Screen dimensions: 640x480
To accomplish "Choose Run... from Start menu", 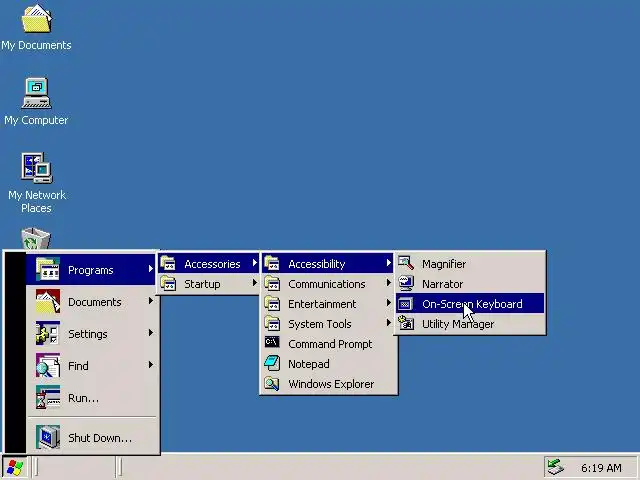I will (91, 397).
